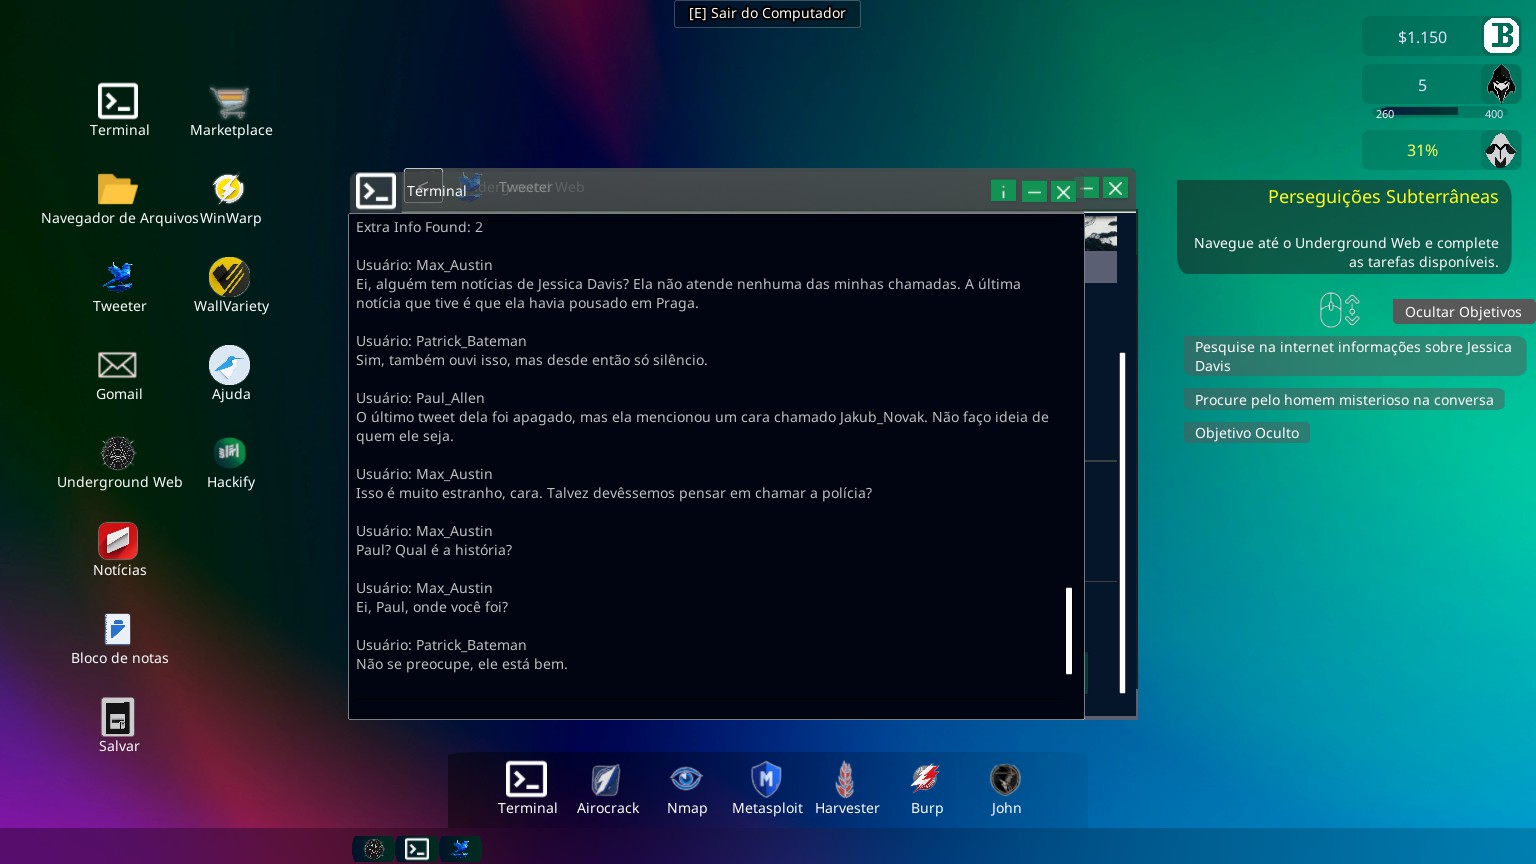
Task: Launch the Metasploit tool in the dock
Action: point(766,779)
